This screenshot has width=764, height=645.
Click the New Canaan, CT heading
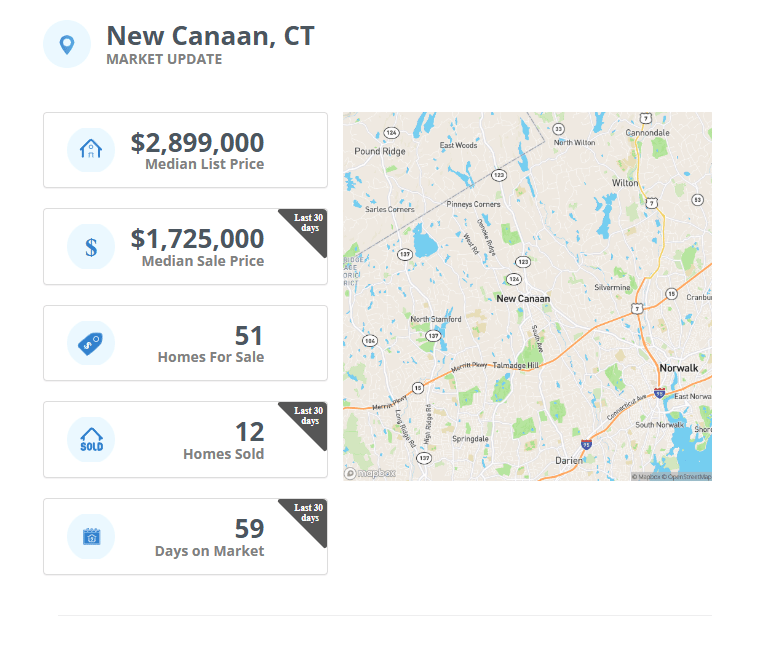[x=210, y=36]
